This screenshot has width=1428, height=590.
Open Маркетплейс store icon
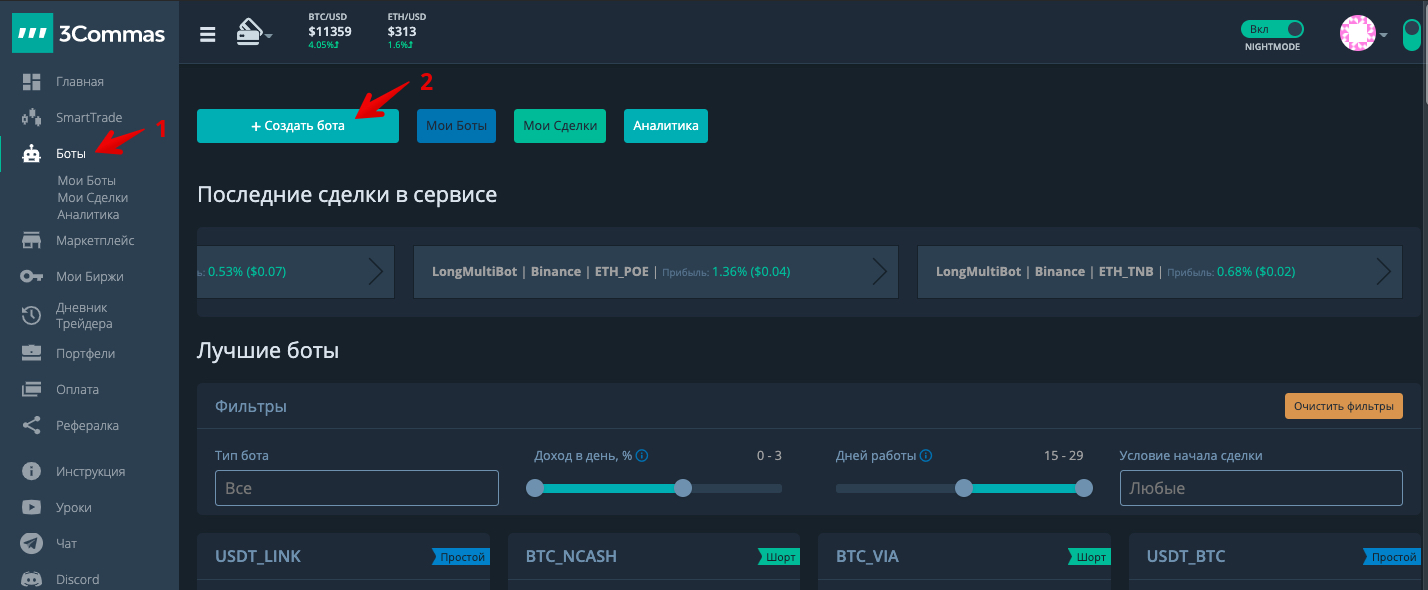pyautogui.click(x=31, y=241)
